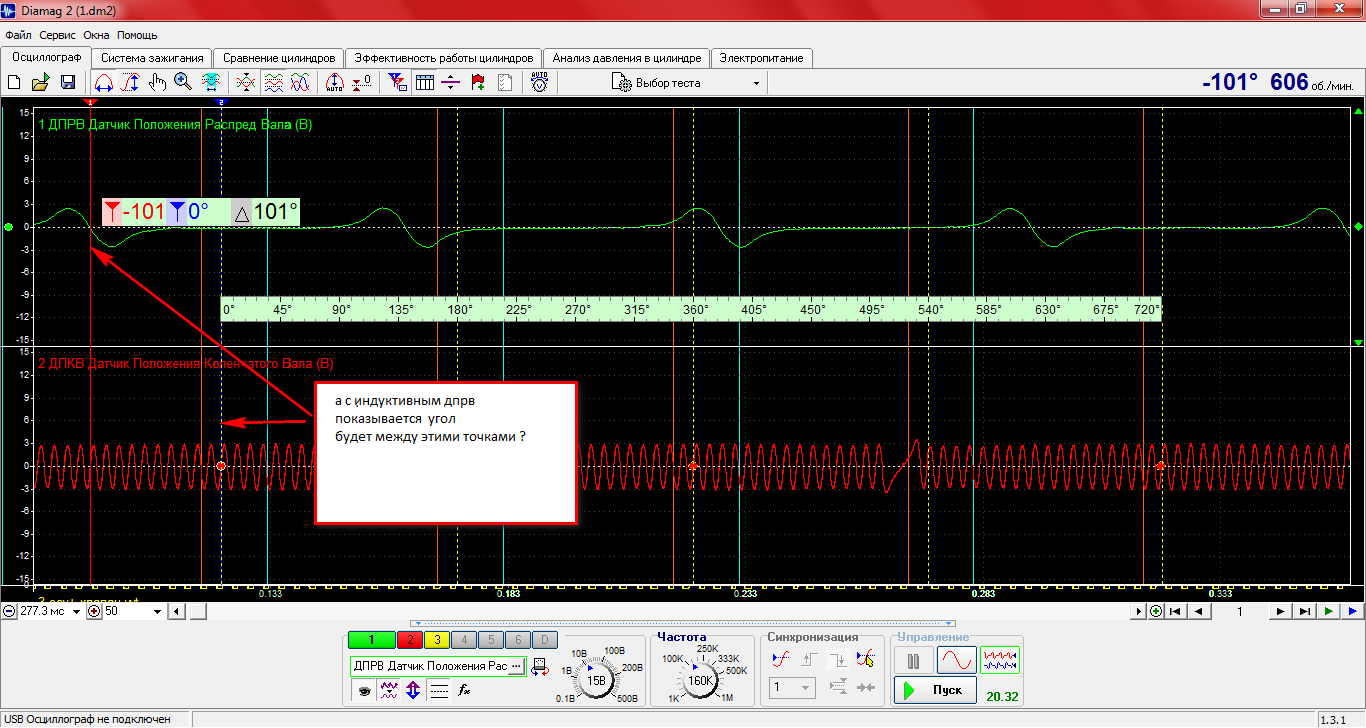The height and width of the screenshot is (728, 1366).
Task: Toggle the purple waveform filter icon
Action: point(390,690)
